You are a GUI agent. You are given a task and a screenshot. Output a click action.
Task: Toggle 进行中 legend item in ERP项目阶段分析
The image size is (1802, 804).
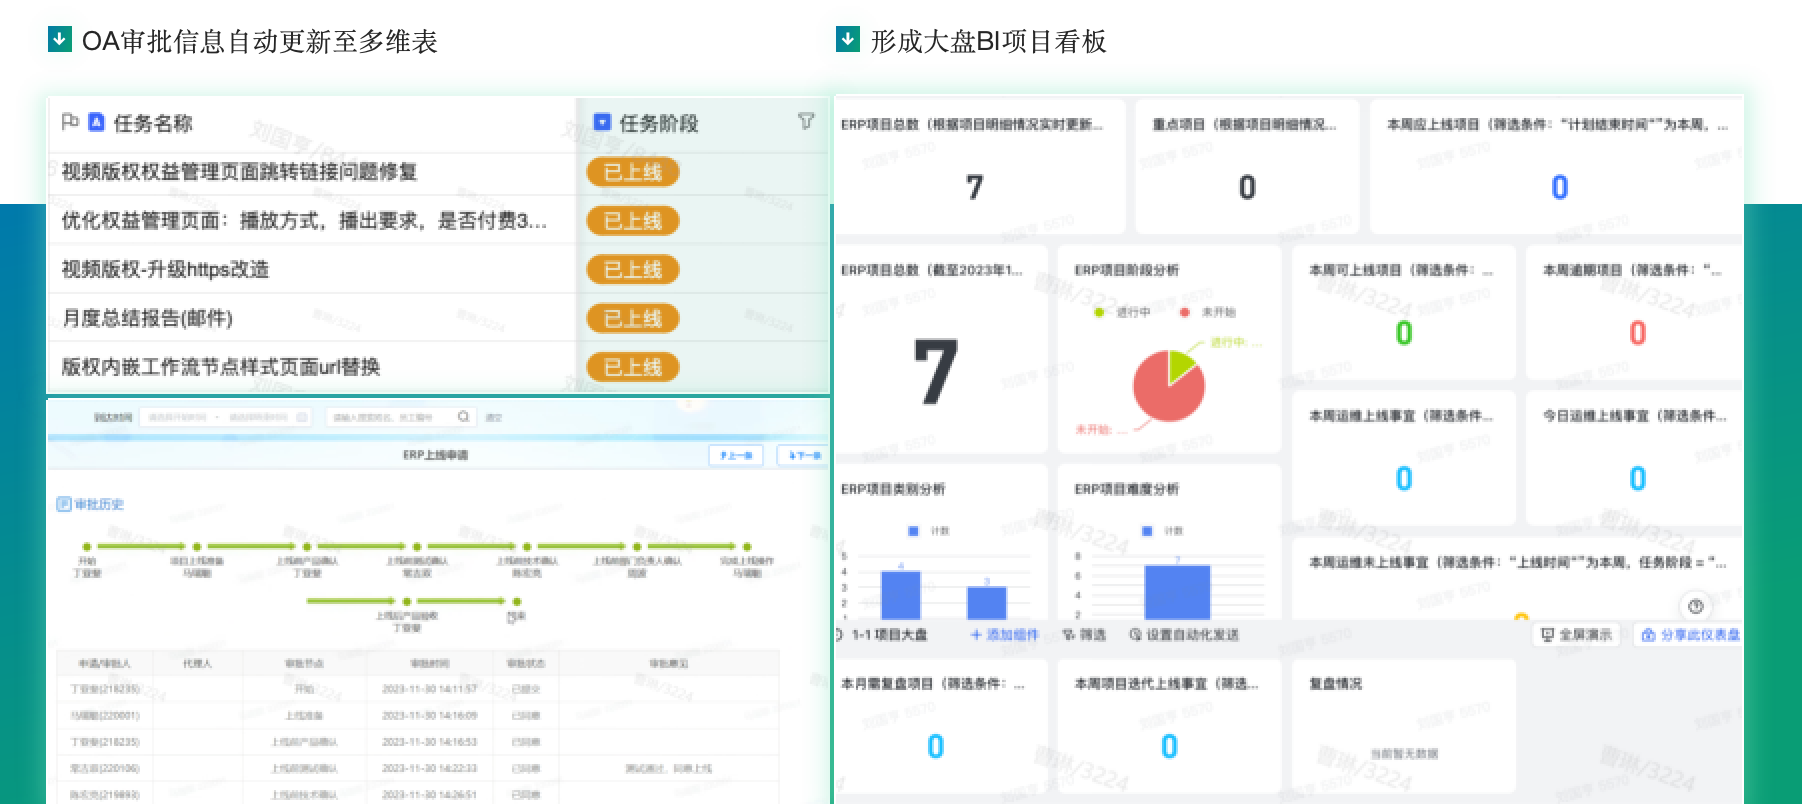(x=1122, y=312)
